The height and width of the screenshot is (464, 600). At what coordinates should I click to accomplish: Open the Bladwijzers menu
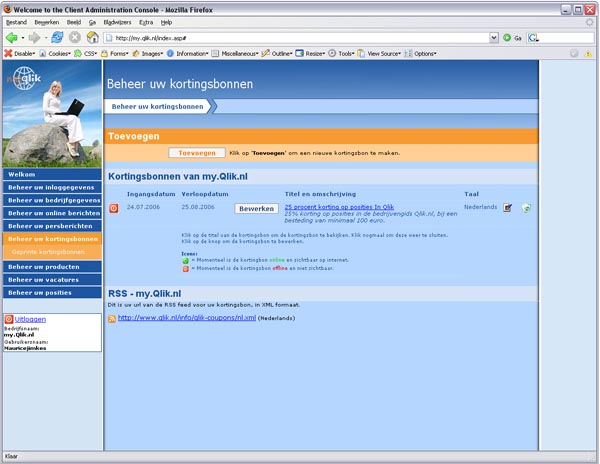[x=118, y=21]
